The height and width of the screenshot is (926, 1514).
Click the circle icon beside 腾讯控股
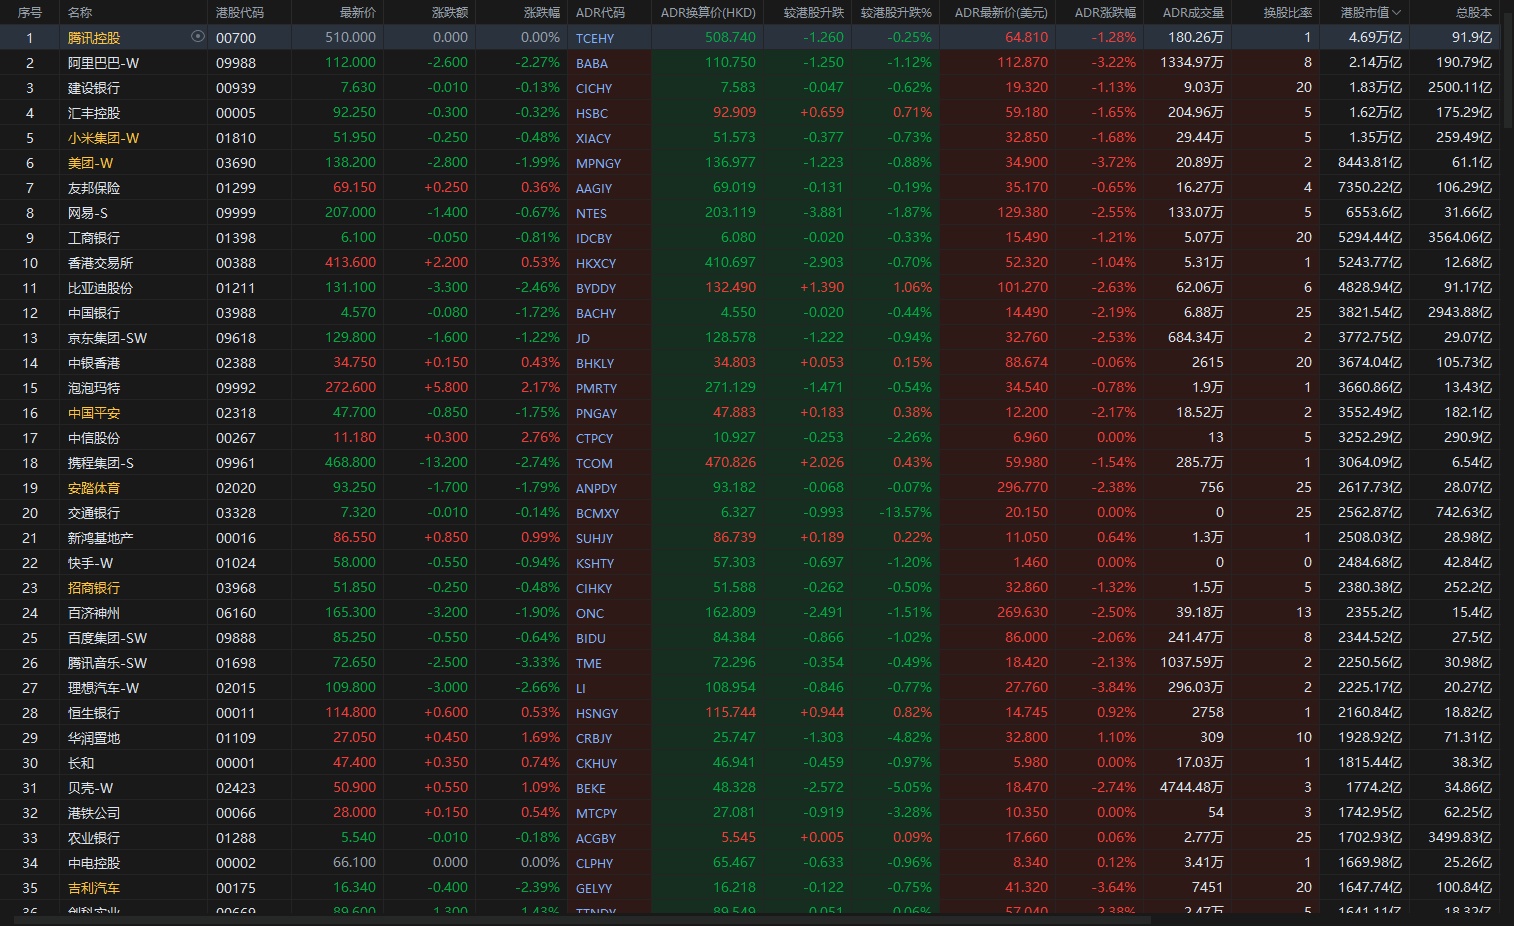coord(197,37)
